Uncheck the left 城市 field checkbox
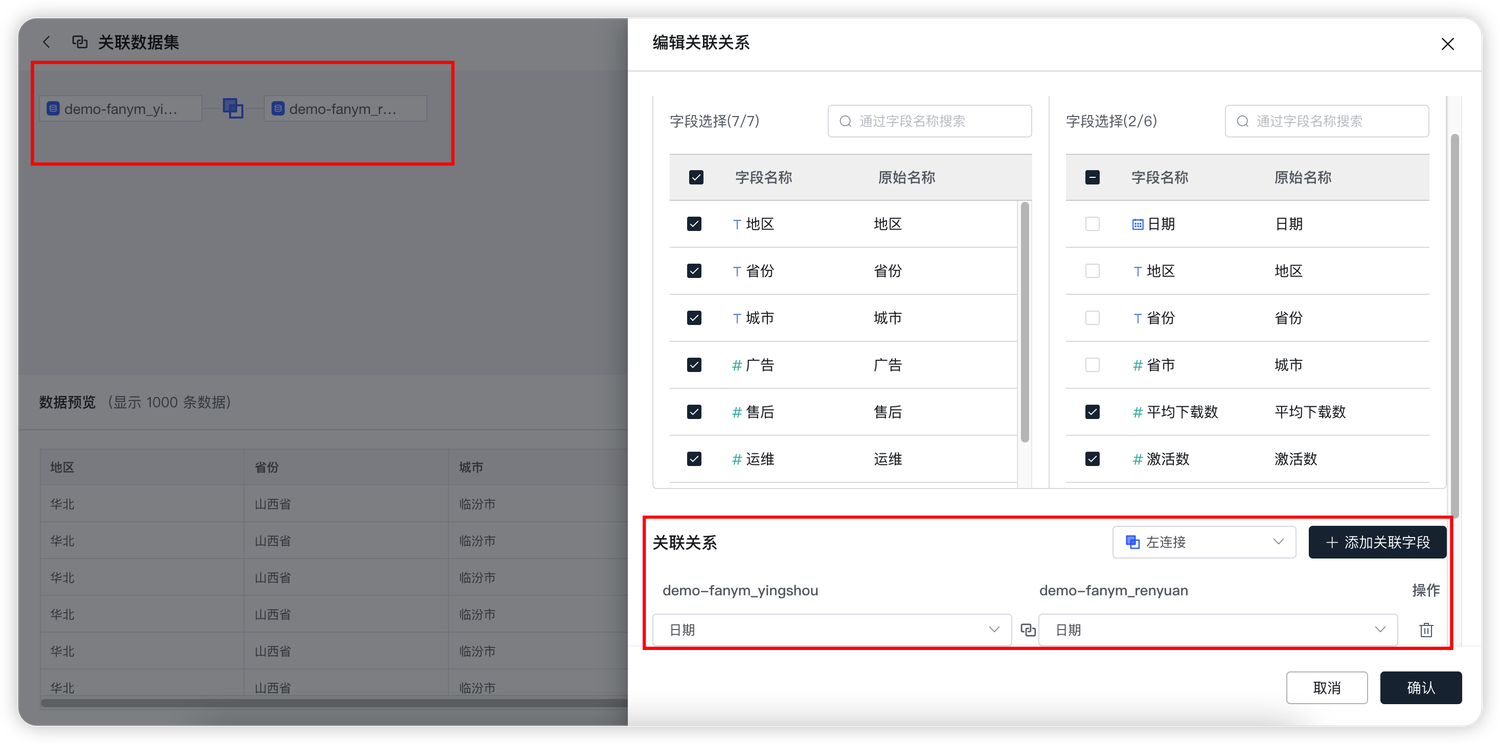1500x744 pixels. [694, 318]
